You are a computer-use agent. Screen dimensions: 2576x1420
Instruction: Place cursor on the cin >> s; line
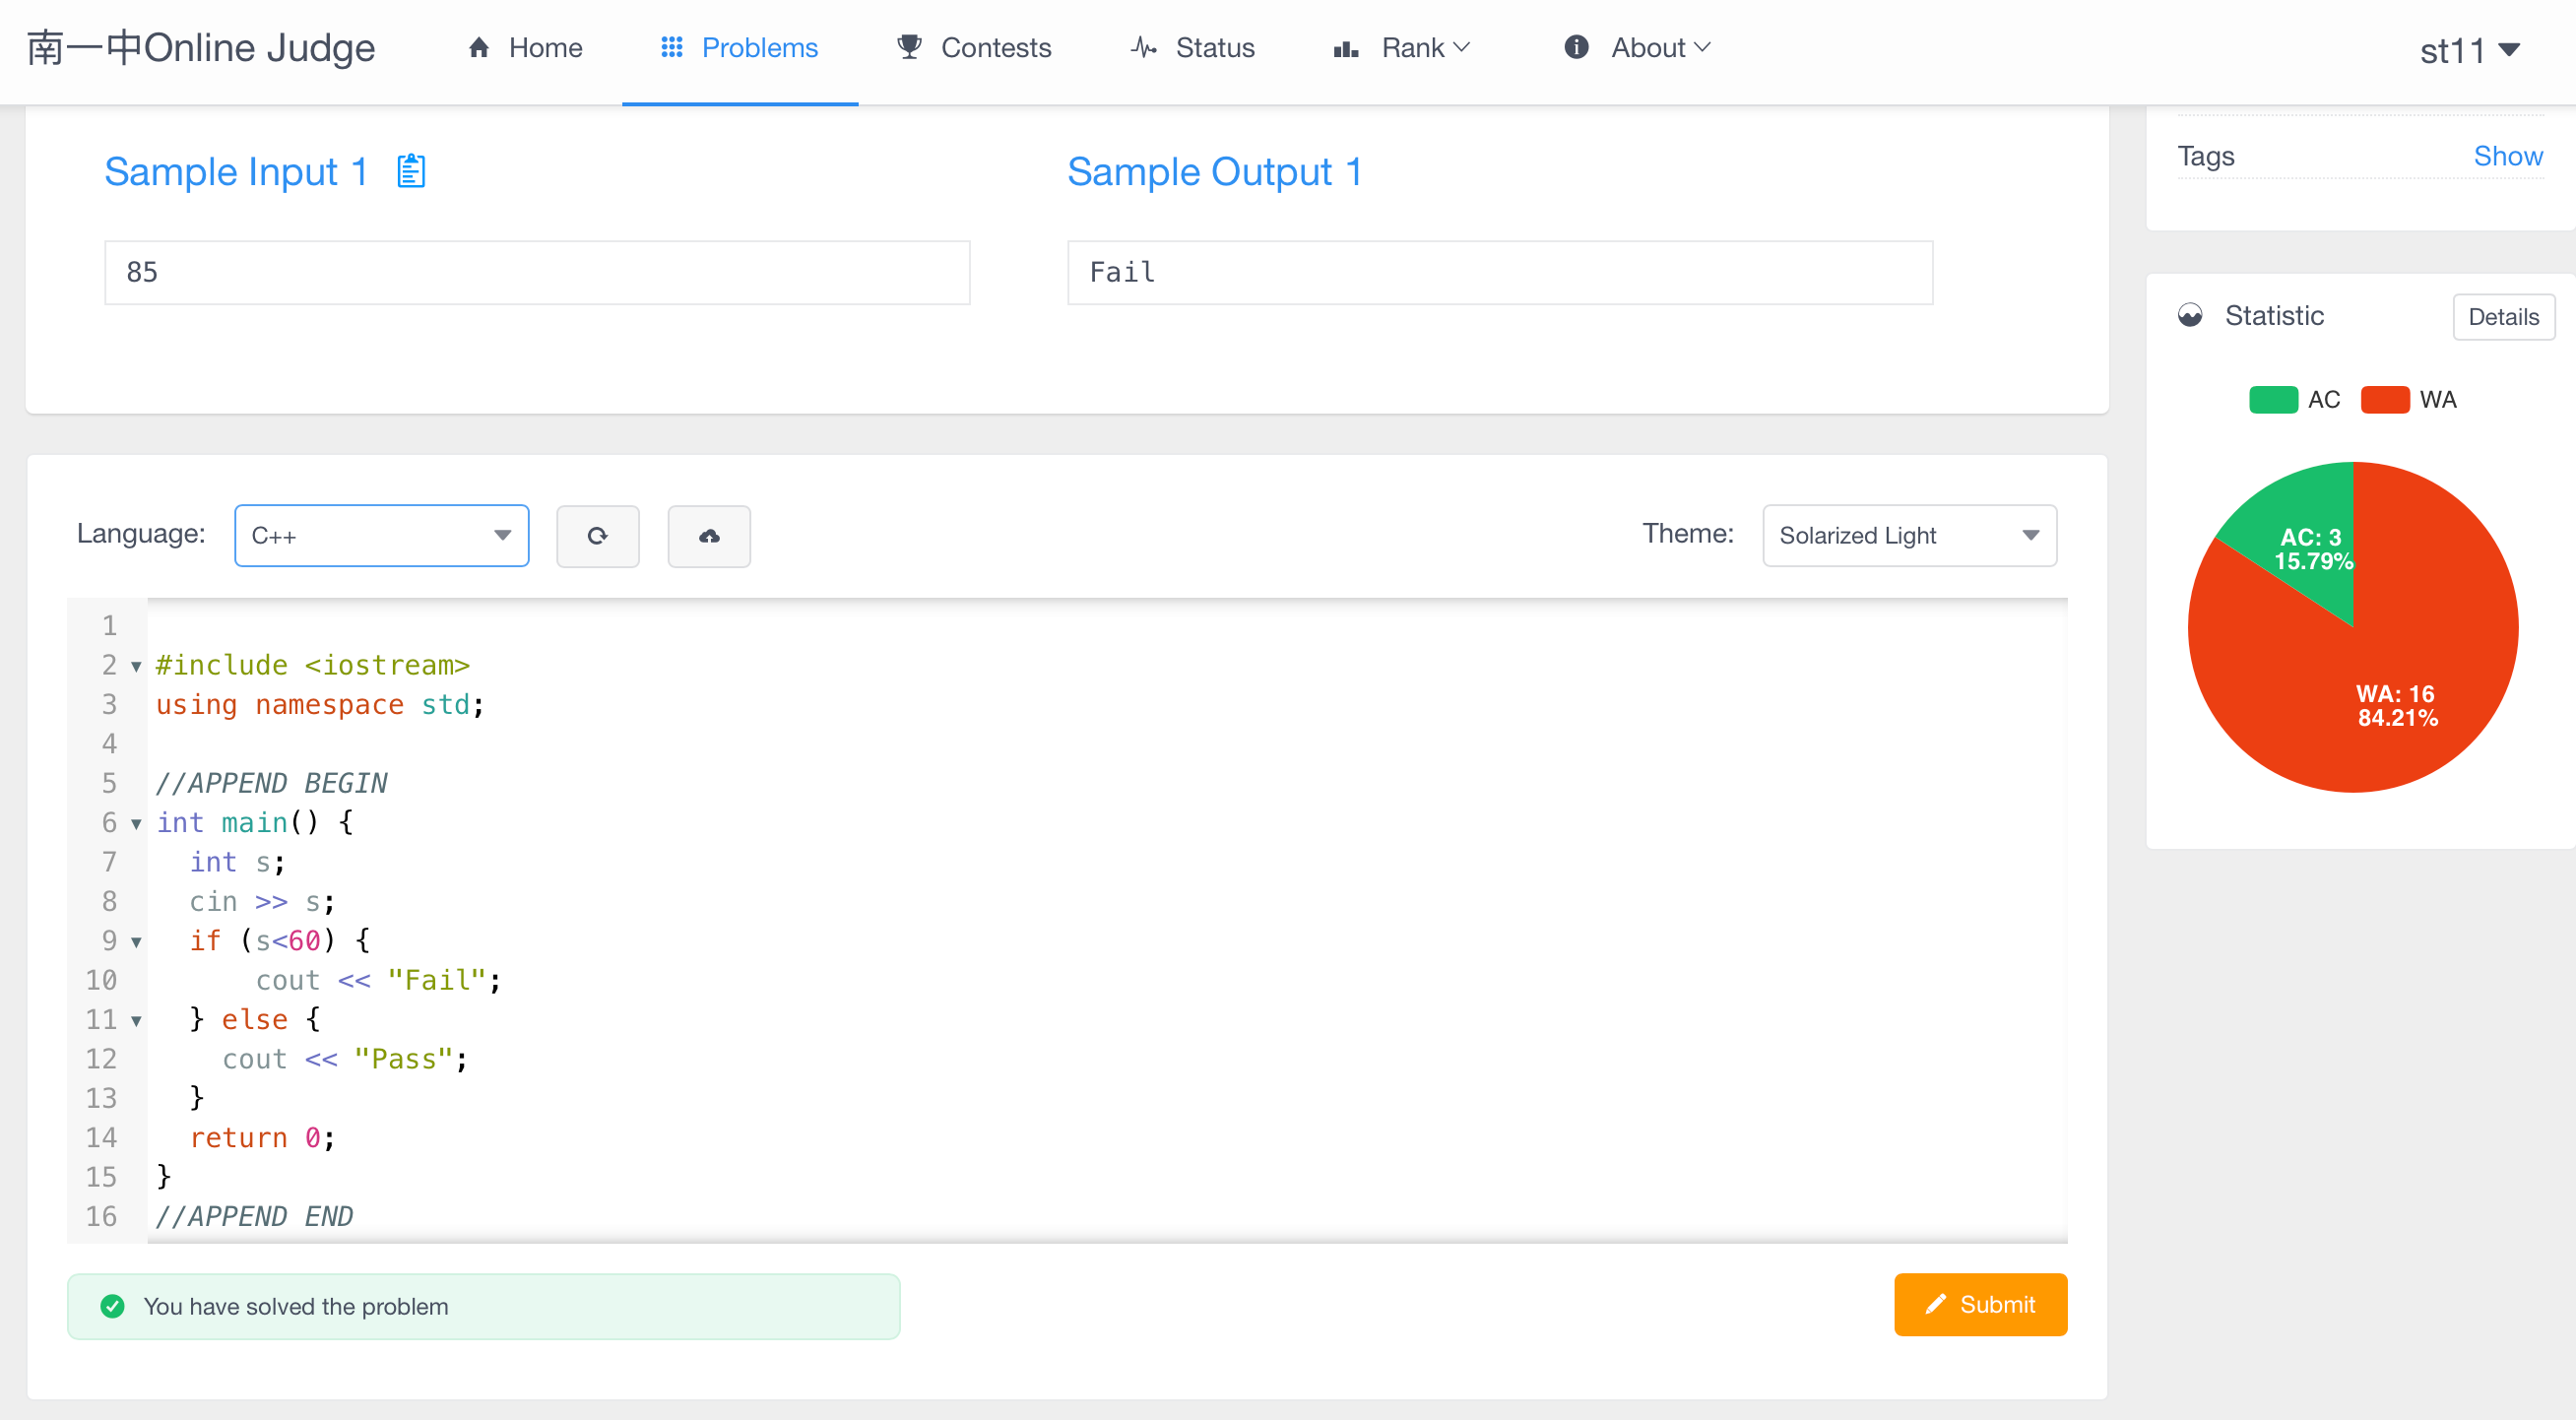coord(262,902)
